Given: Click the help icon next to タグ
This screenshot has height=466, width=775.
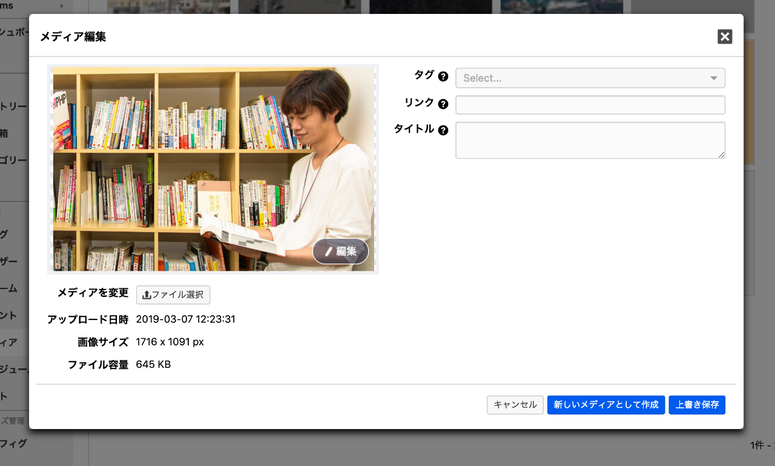Looking at the screenshot, I should pos(443,76).
